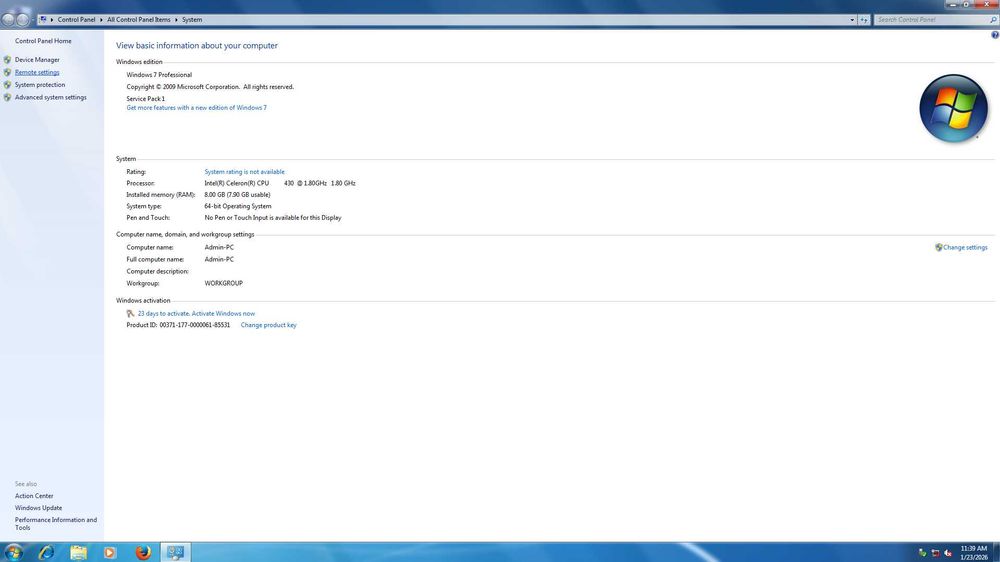Viewport: 1000px width, 562px height.
Task: Click the magnifier icon in Search Control Panel
Action: click(993, 20)
